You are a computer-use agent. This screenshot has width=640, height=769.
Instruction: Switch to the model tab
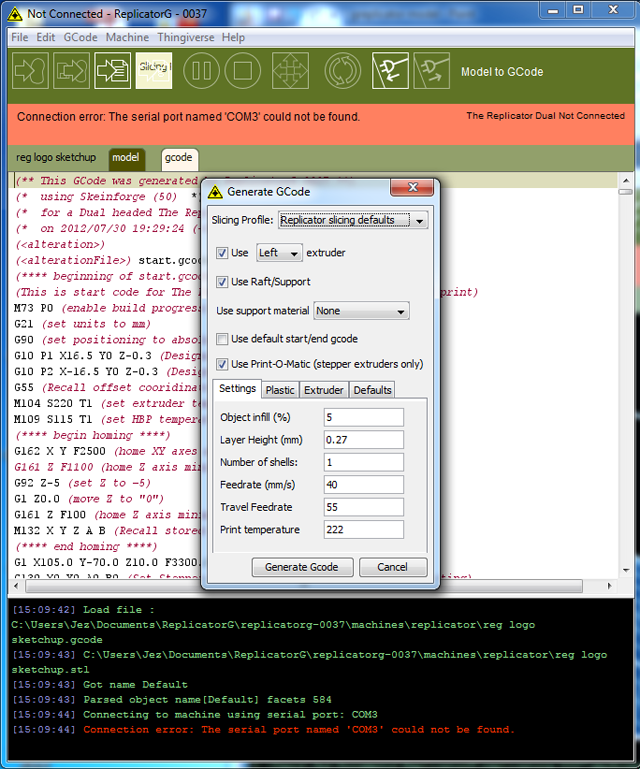coord(126,158)
